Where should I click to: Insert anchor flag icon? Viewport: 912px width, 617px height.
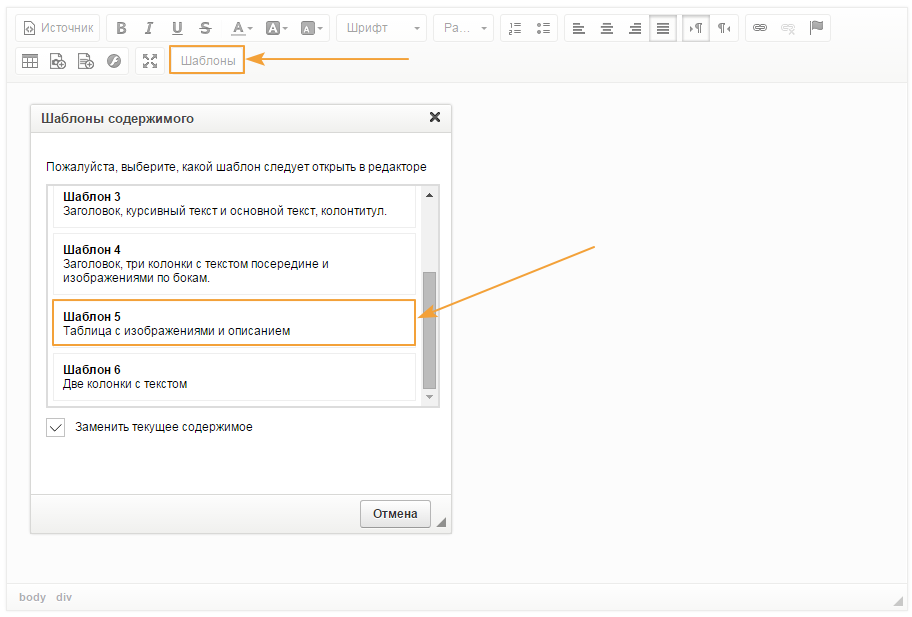click(816, 28)
